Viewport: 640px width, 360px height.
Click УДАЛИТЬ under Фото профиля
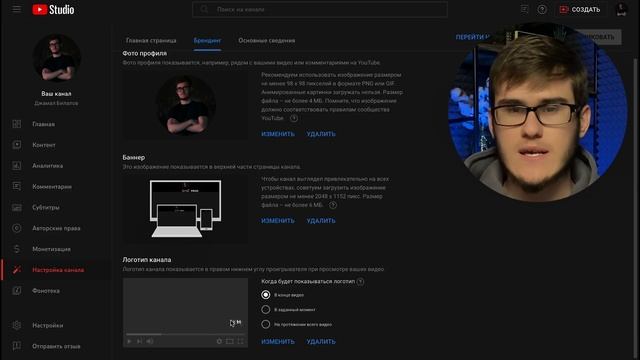coord(321,134)
